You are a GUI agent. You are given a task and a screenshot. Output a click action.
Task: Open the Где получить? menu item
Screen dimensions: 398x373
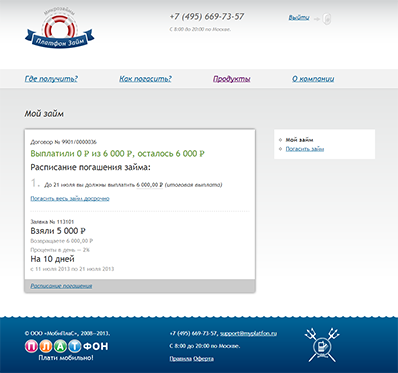click(51, 79)
